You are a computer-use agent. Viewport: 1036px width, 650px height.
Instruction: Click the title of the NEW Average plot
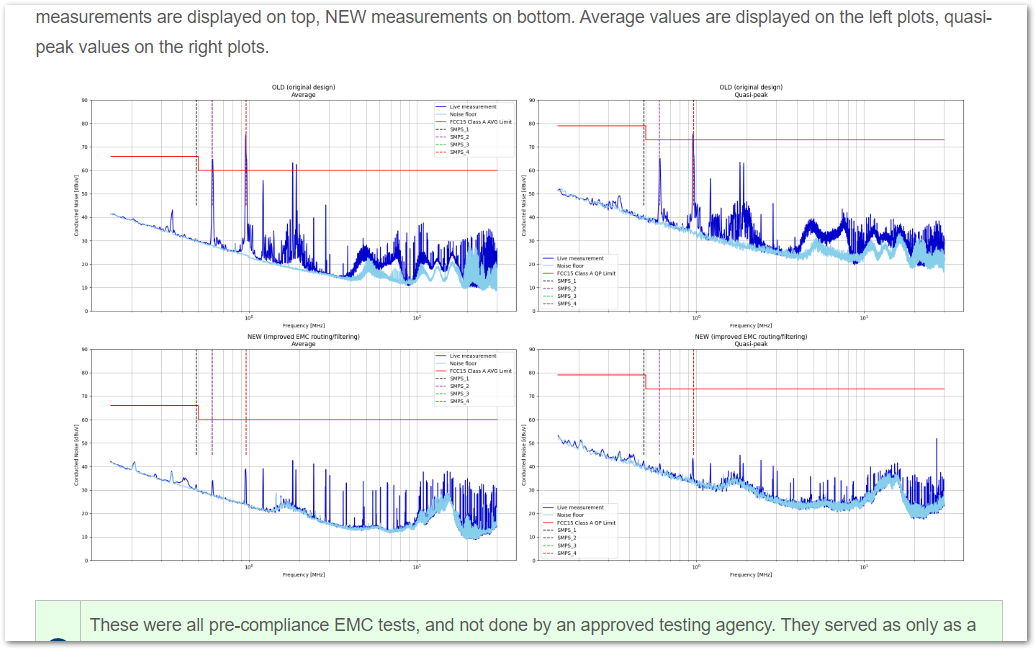pyautogui.click(x=303, y=339)
